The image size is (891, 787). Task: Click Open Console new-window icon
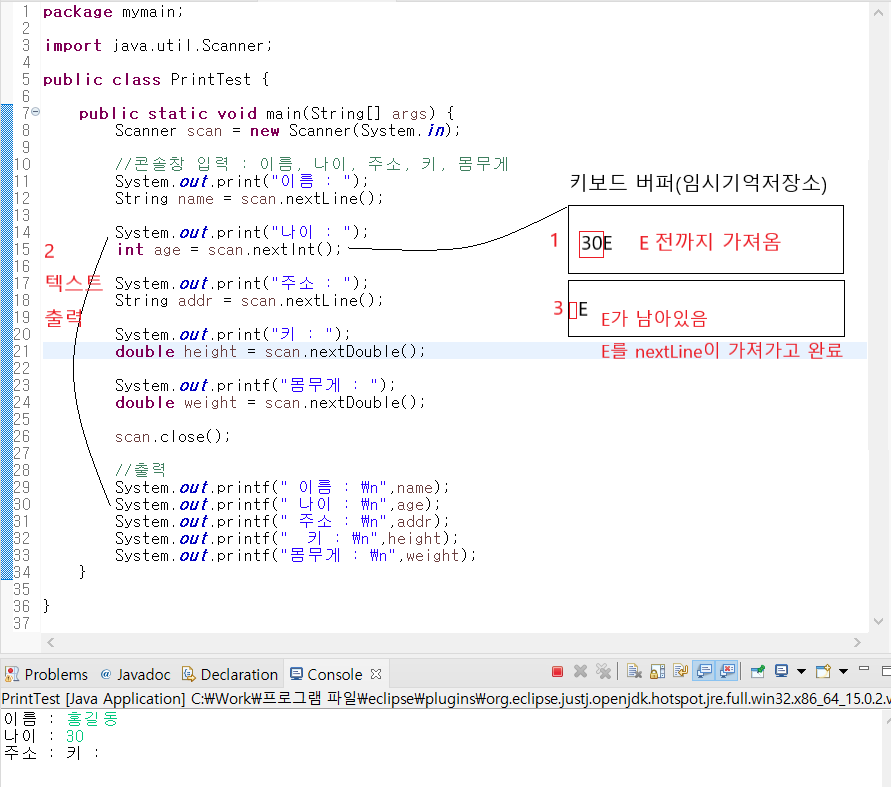(x=823, y=672)
